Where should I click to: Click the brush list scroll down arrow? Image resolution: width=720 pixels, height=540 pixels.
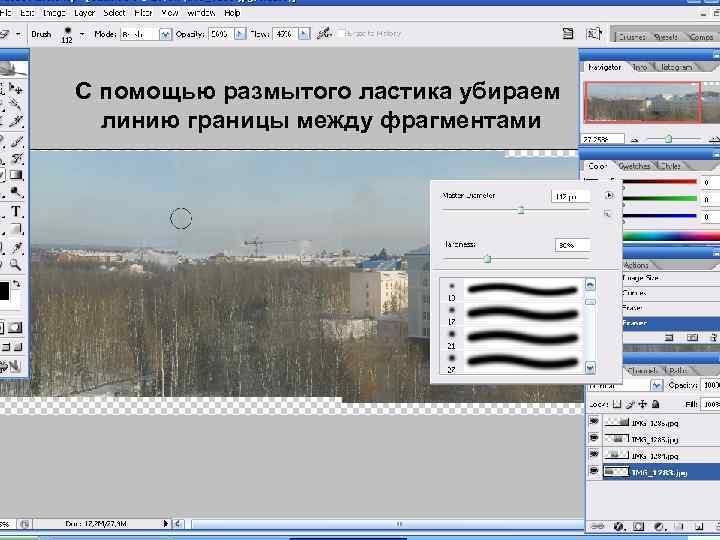pos(590,367)
